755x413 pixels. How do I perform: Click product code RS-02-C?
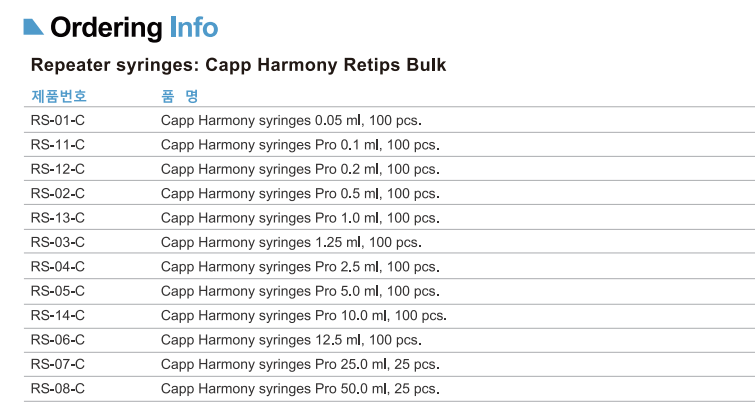(x=58, y=193)
